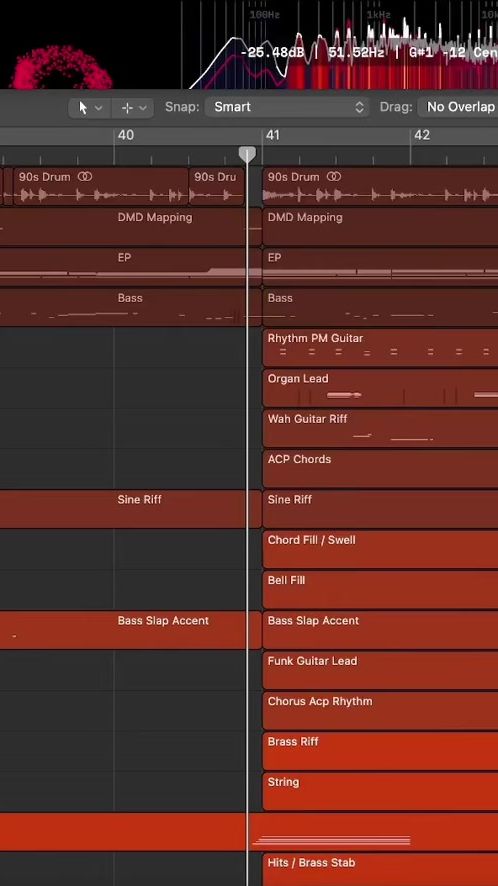Open the Snap Smart dropdown
The height and width of the screenshot is (886, 498).
[287, 107]
